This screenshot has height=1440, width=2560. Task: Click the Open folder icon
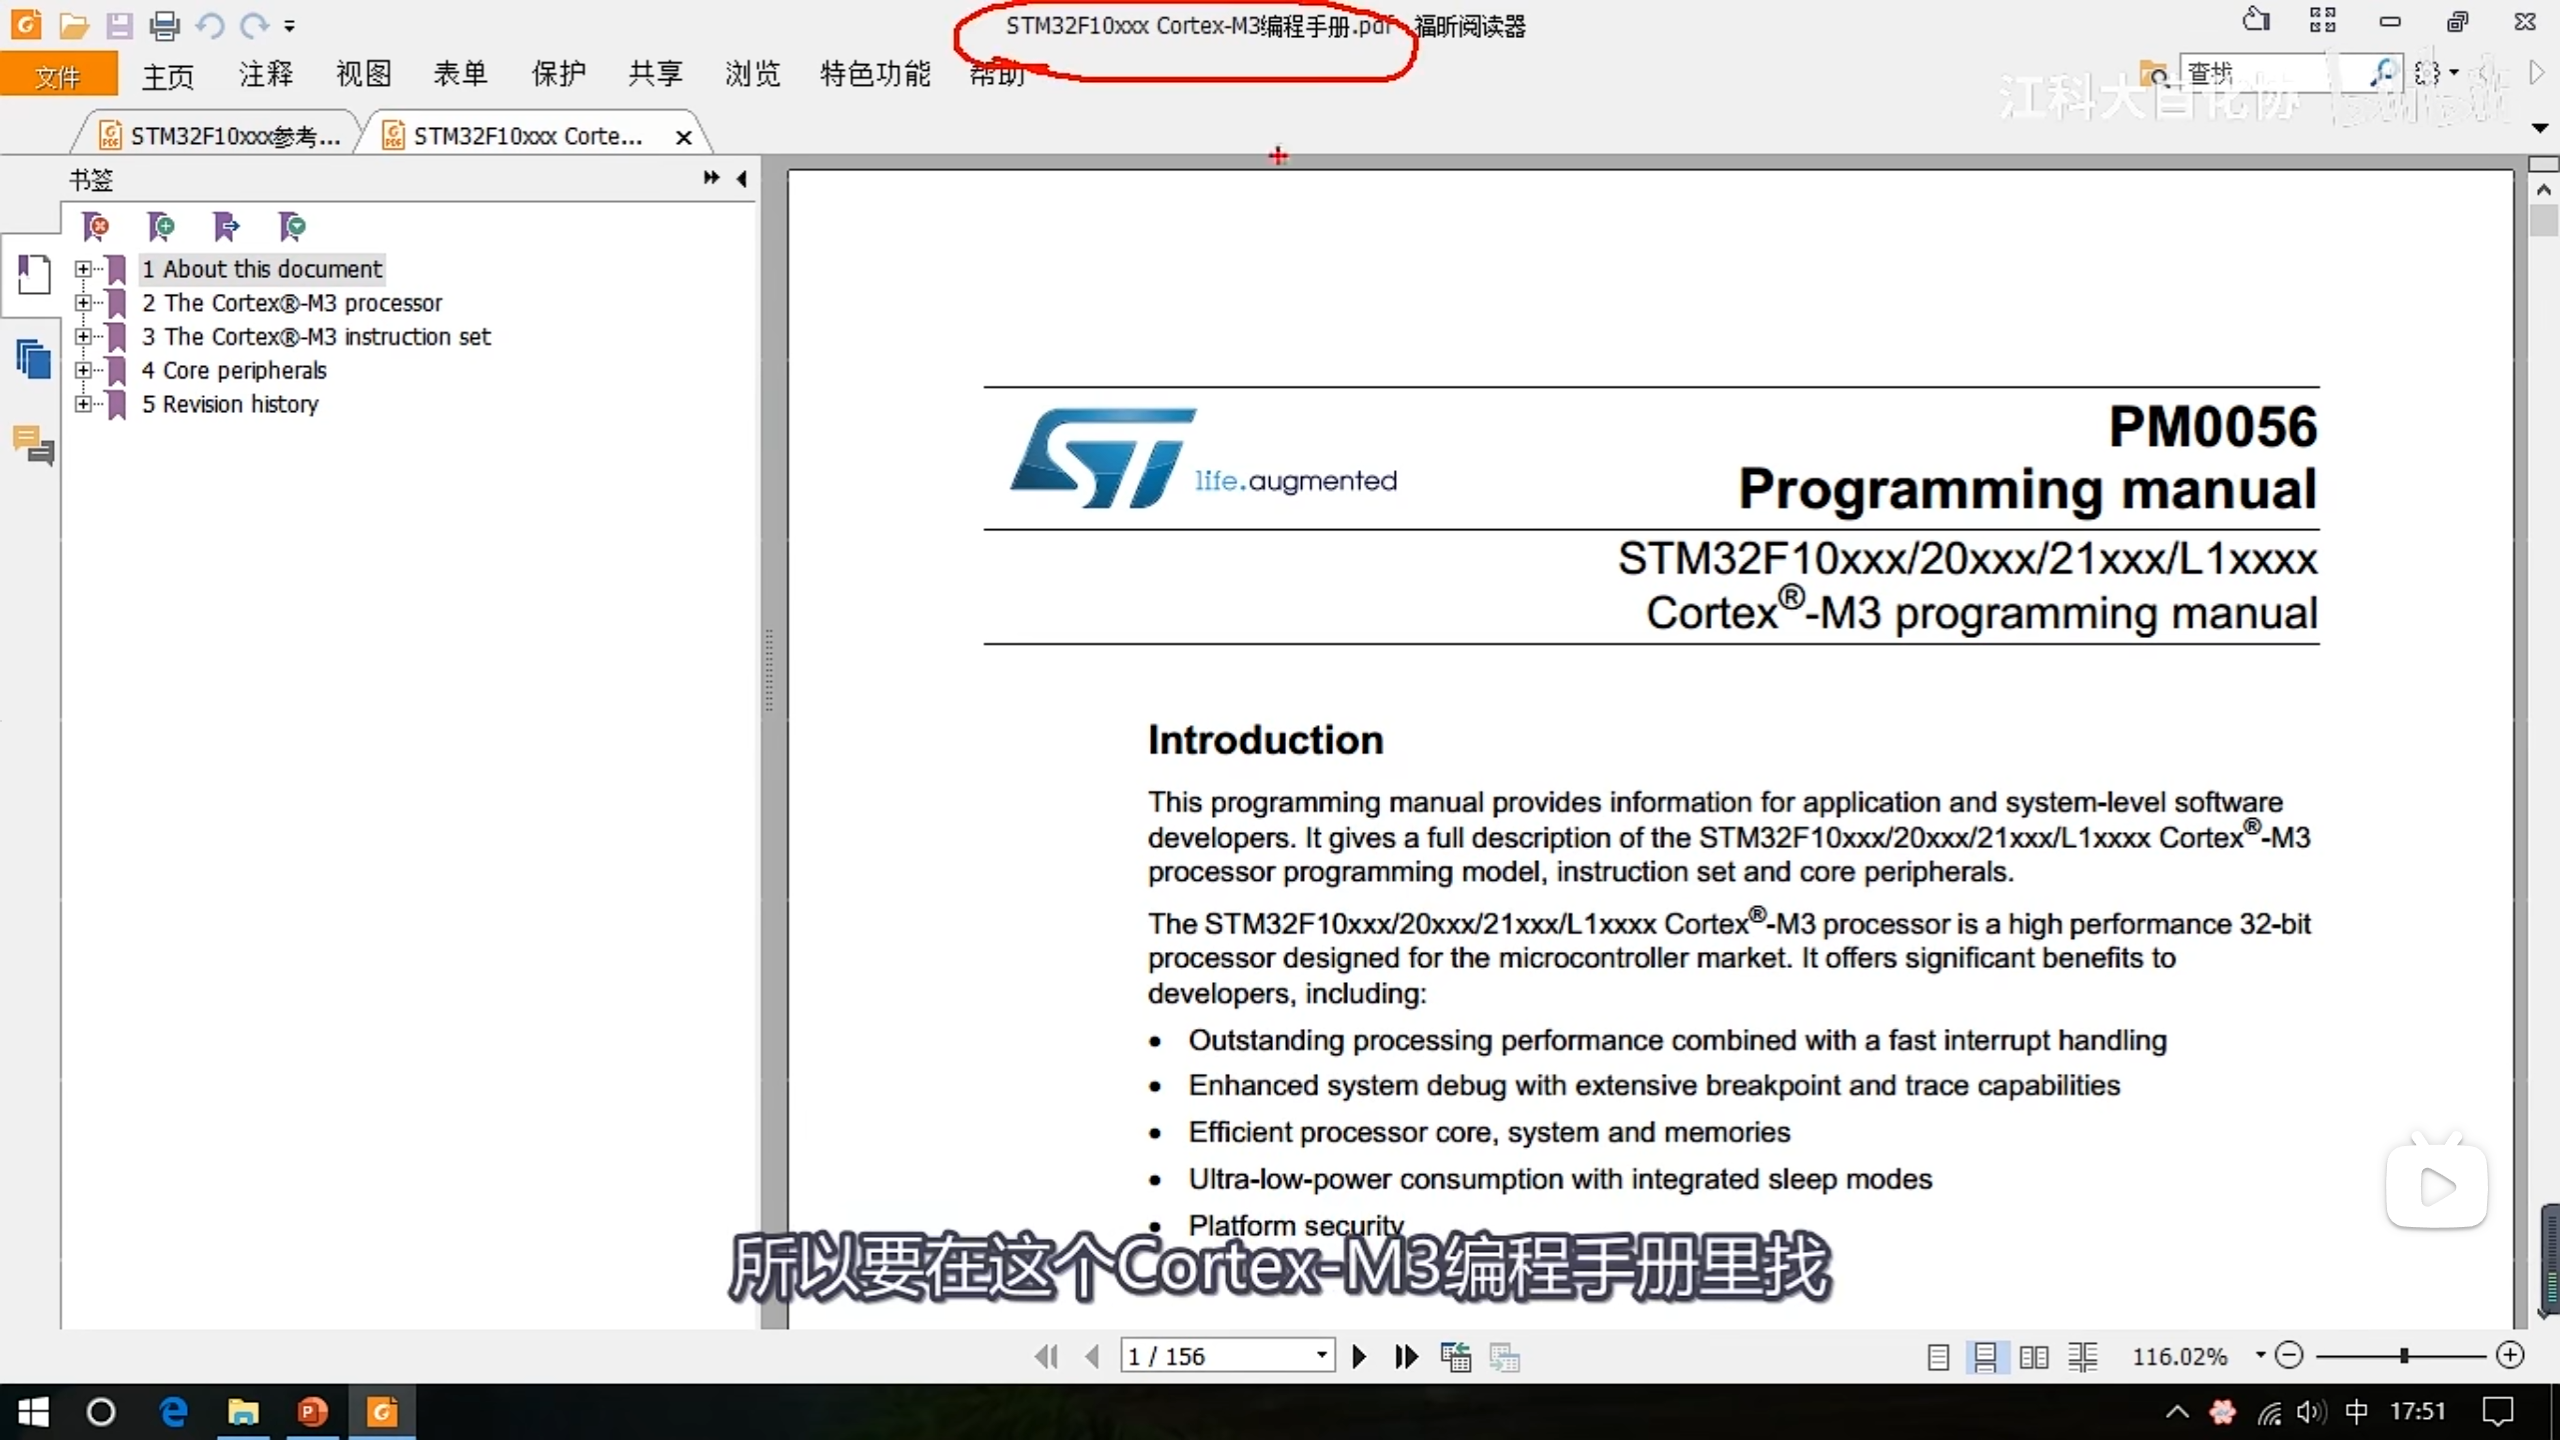[x=73, y=25]
